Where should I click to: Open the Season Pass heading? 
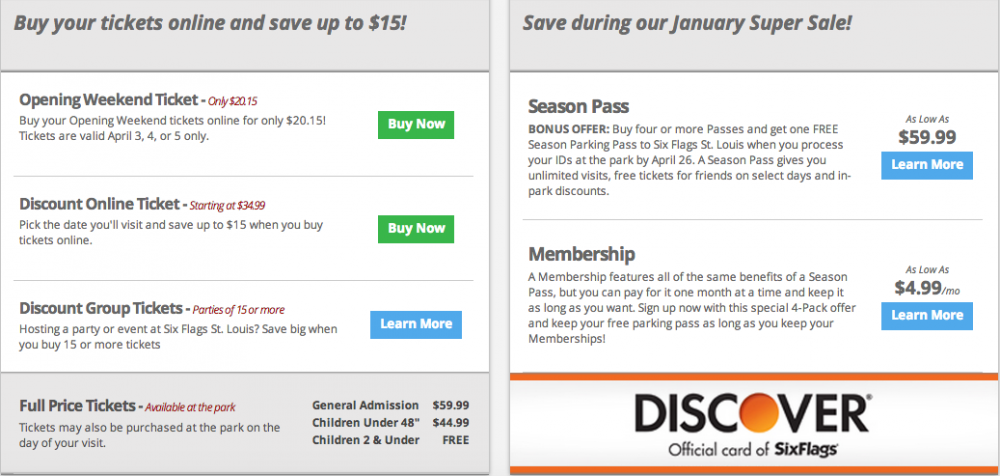tap(578, 106)
